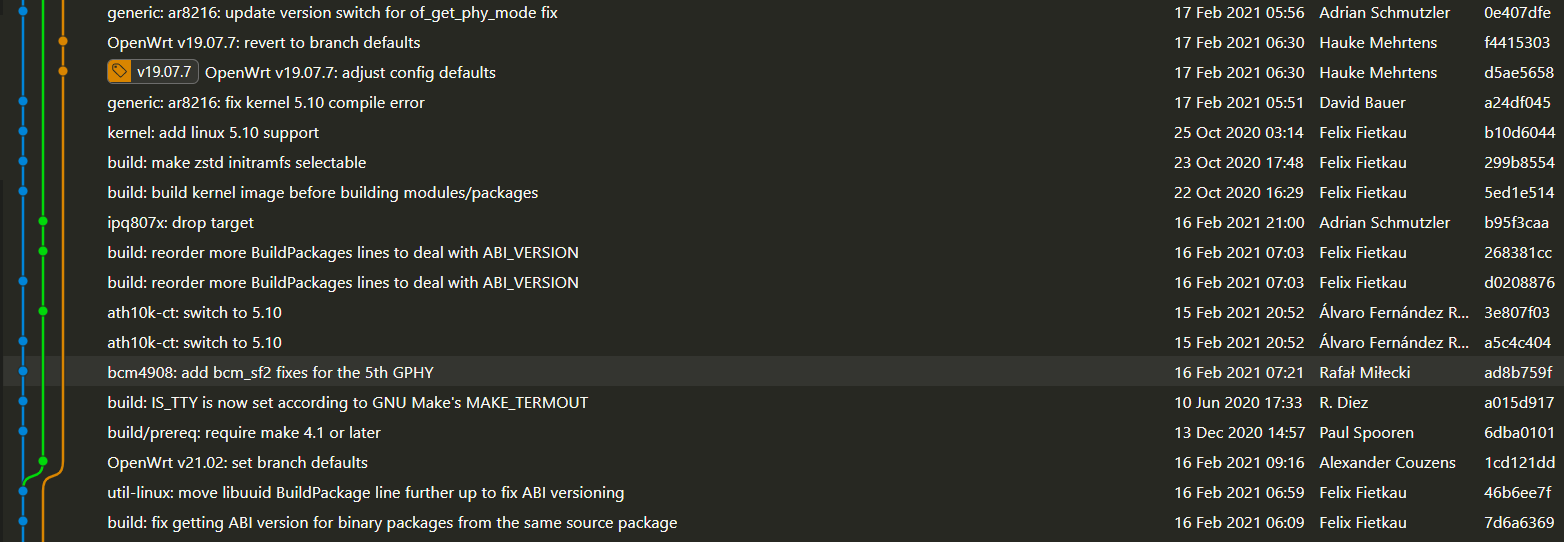1564x542 pixels.
Task: Click the v19.07.7 tag icon
Action: tap(120, 72)
